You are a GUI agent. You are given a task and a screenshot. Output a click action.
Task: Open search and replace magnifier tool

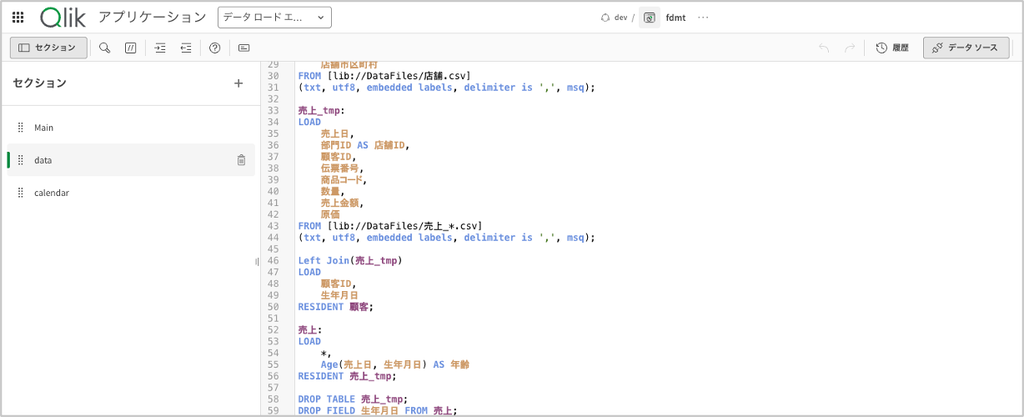(104, 48)
